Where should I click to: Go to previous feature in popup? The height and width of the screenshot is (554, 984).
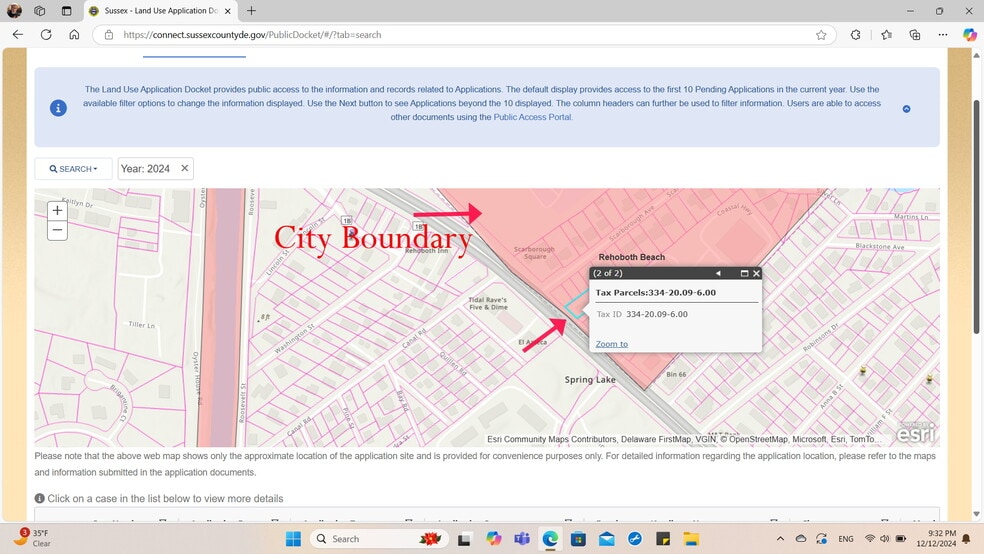pyautogui.click(x=718, y=273)
